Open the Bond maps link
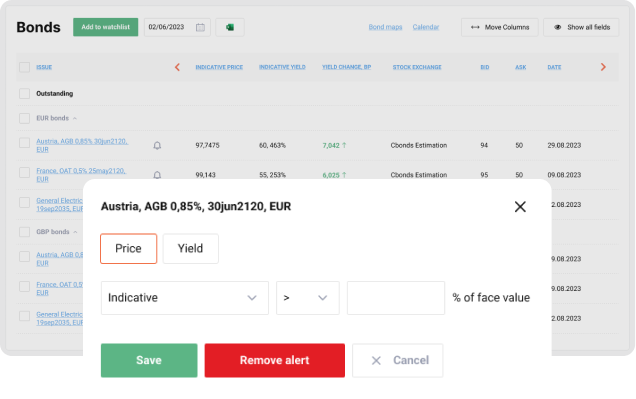 pos(385,27)
